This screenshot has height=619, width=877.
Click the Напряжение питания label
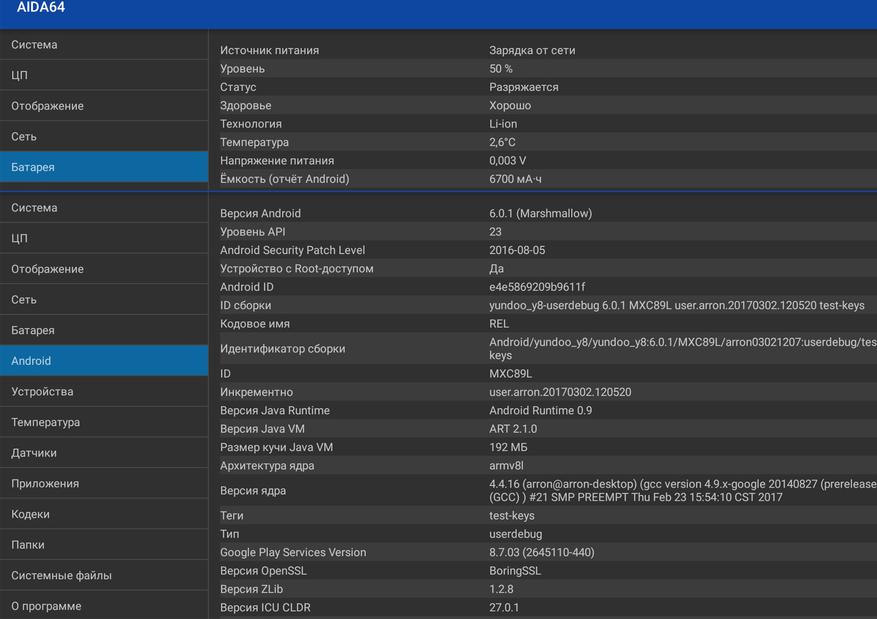click(277, 161)
